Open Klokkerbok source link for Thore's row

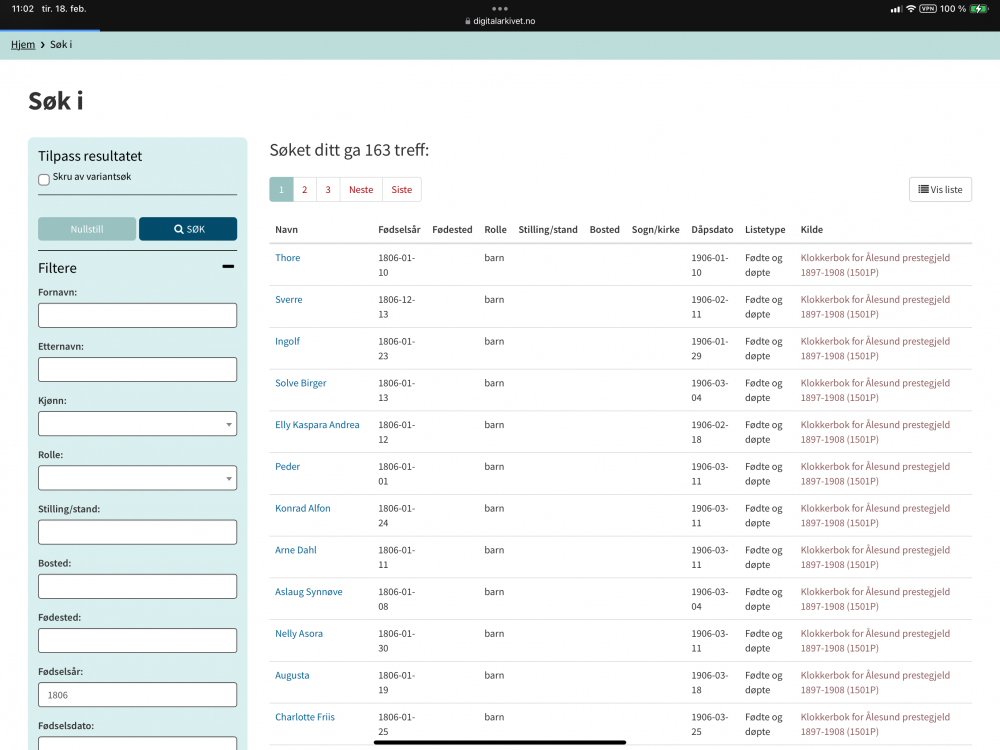(x=875, y=265)
